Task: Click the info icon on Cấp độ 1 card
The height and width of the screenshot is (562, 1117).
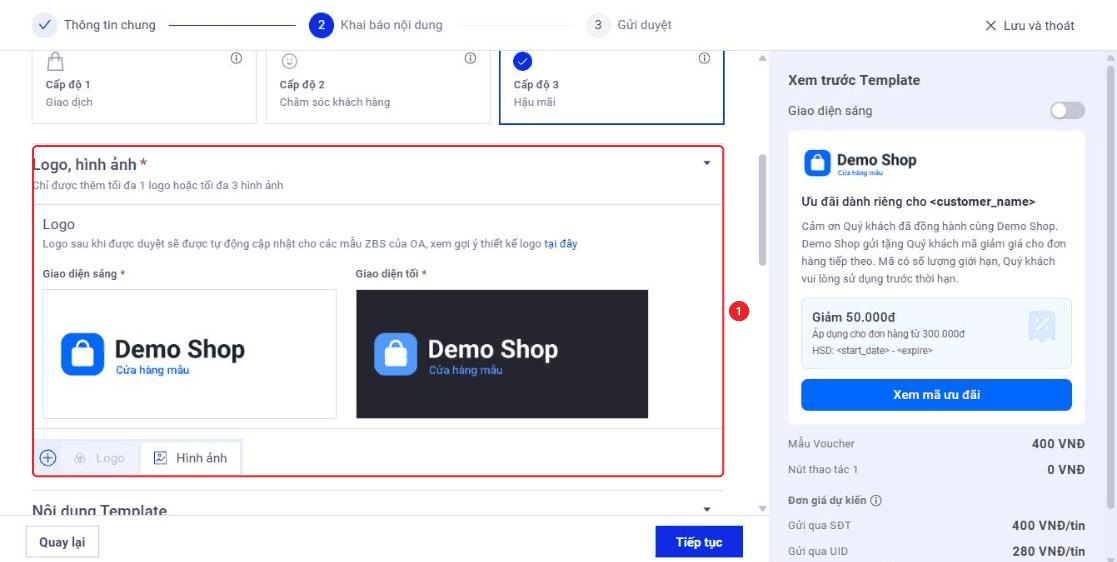Action: 237,58
